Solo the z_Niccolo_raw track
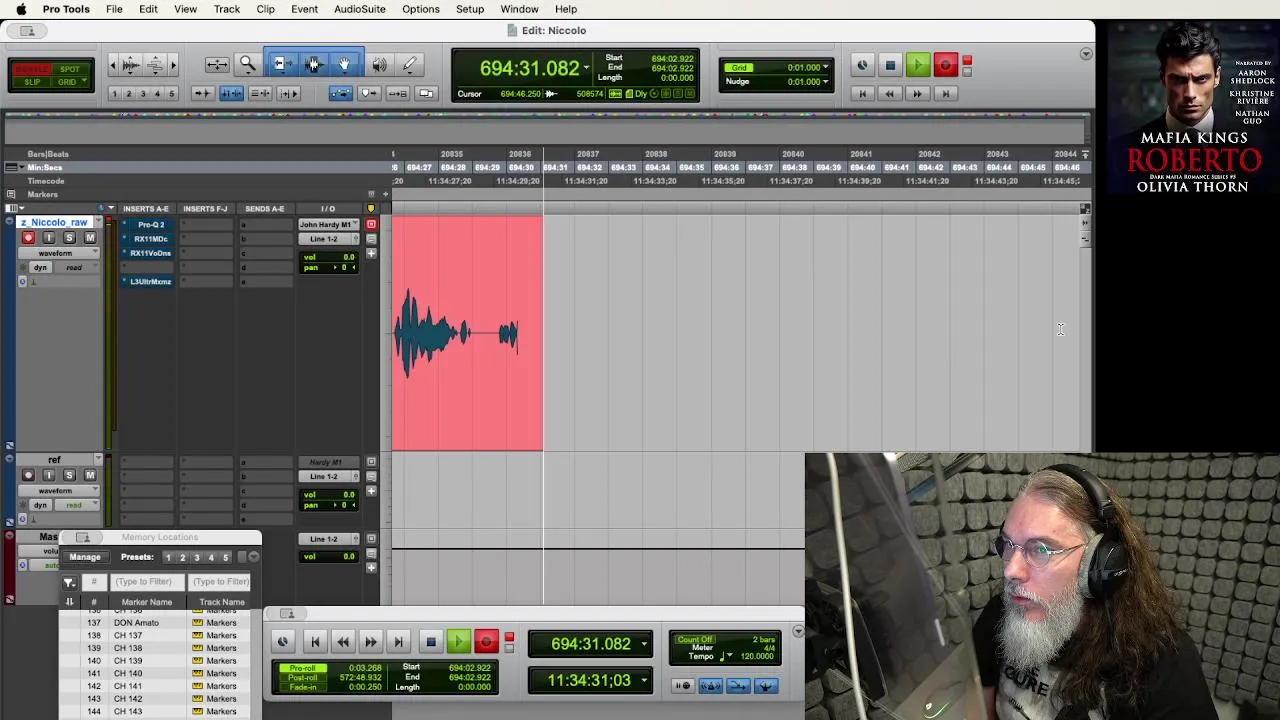This screenshot has height=720, width=1280. coord(69,238)
